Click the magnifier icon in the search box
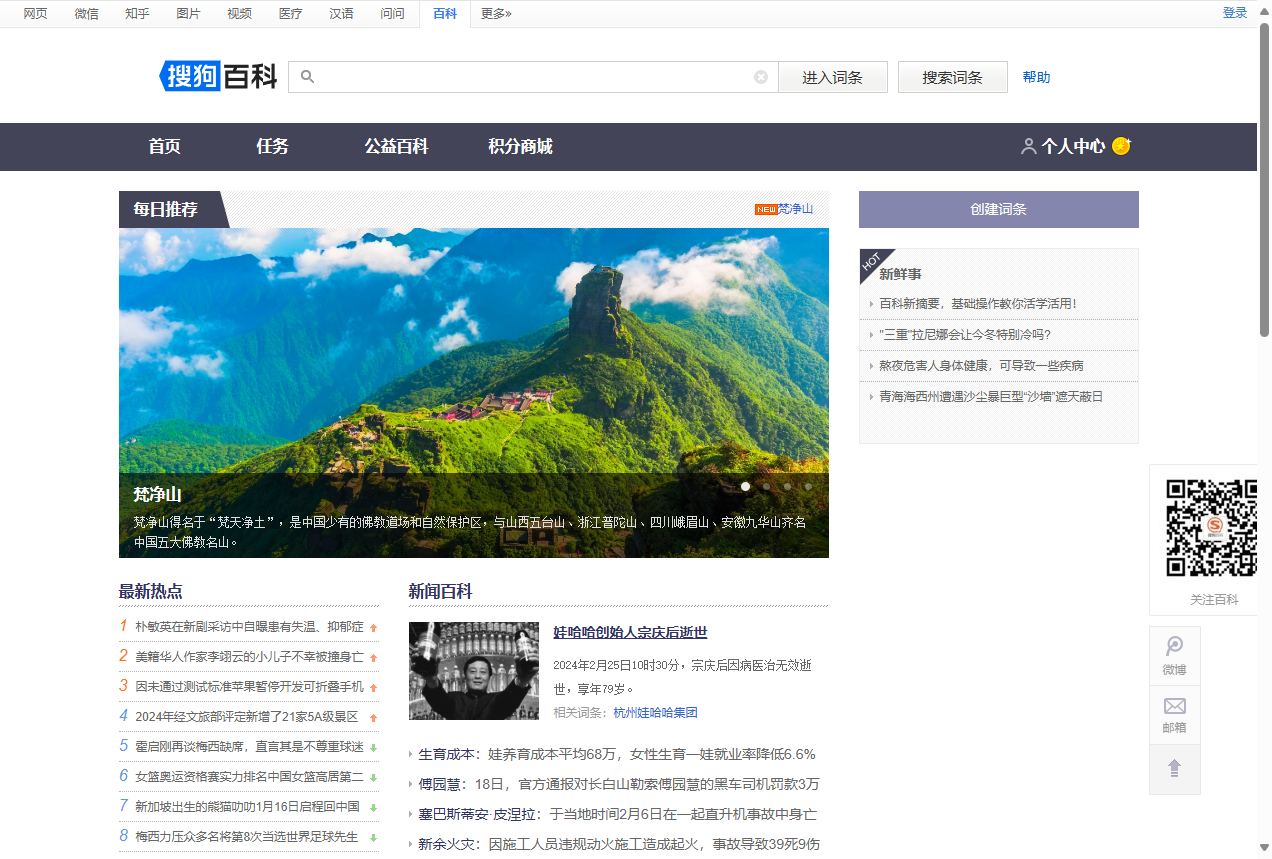The width and height of the screenshot is (1272, 859). [x=307, y=76]
